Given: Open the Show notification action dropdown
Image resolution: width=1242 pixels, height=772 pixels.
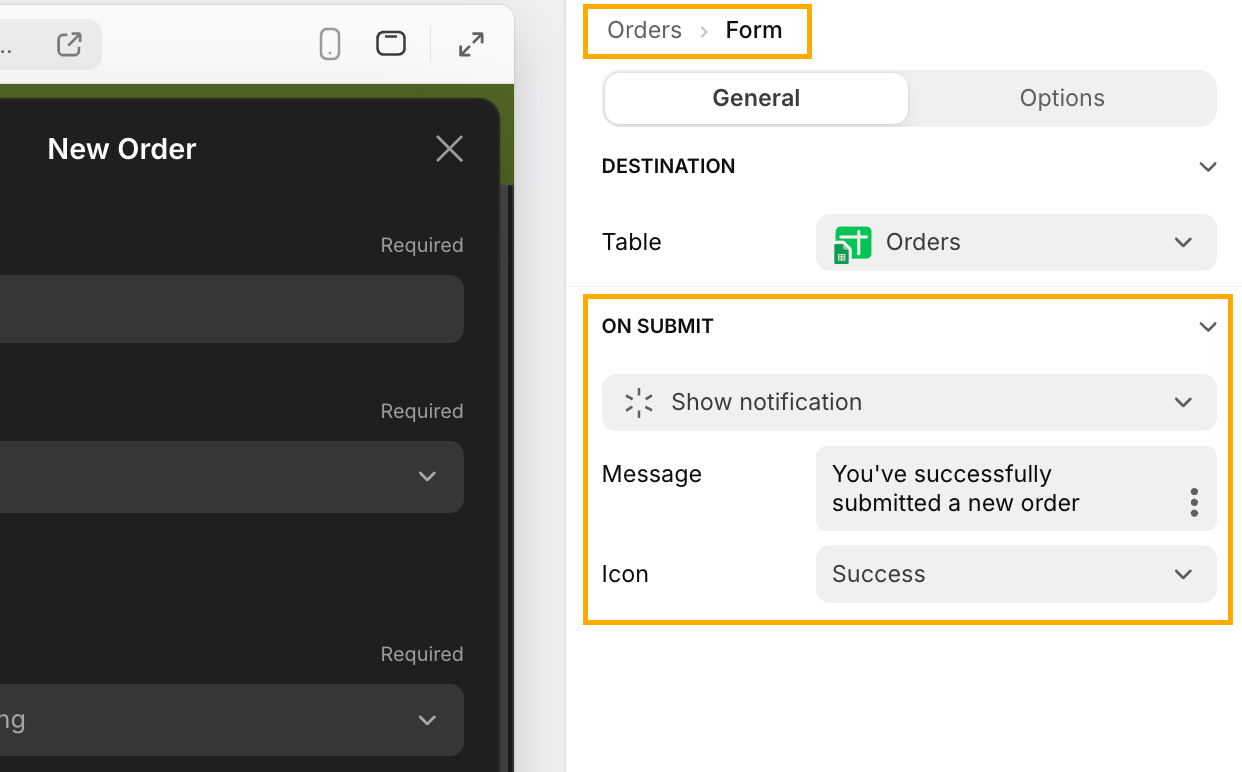Looking at the screenshot, I should pos(909,402).
